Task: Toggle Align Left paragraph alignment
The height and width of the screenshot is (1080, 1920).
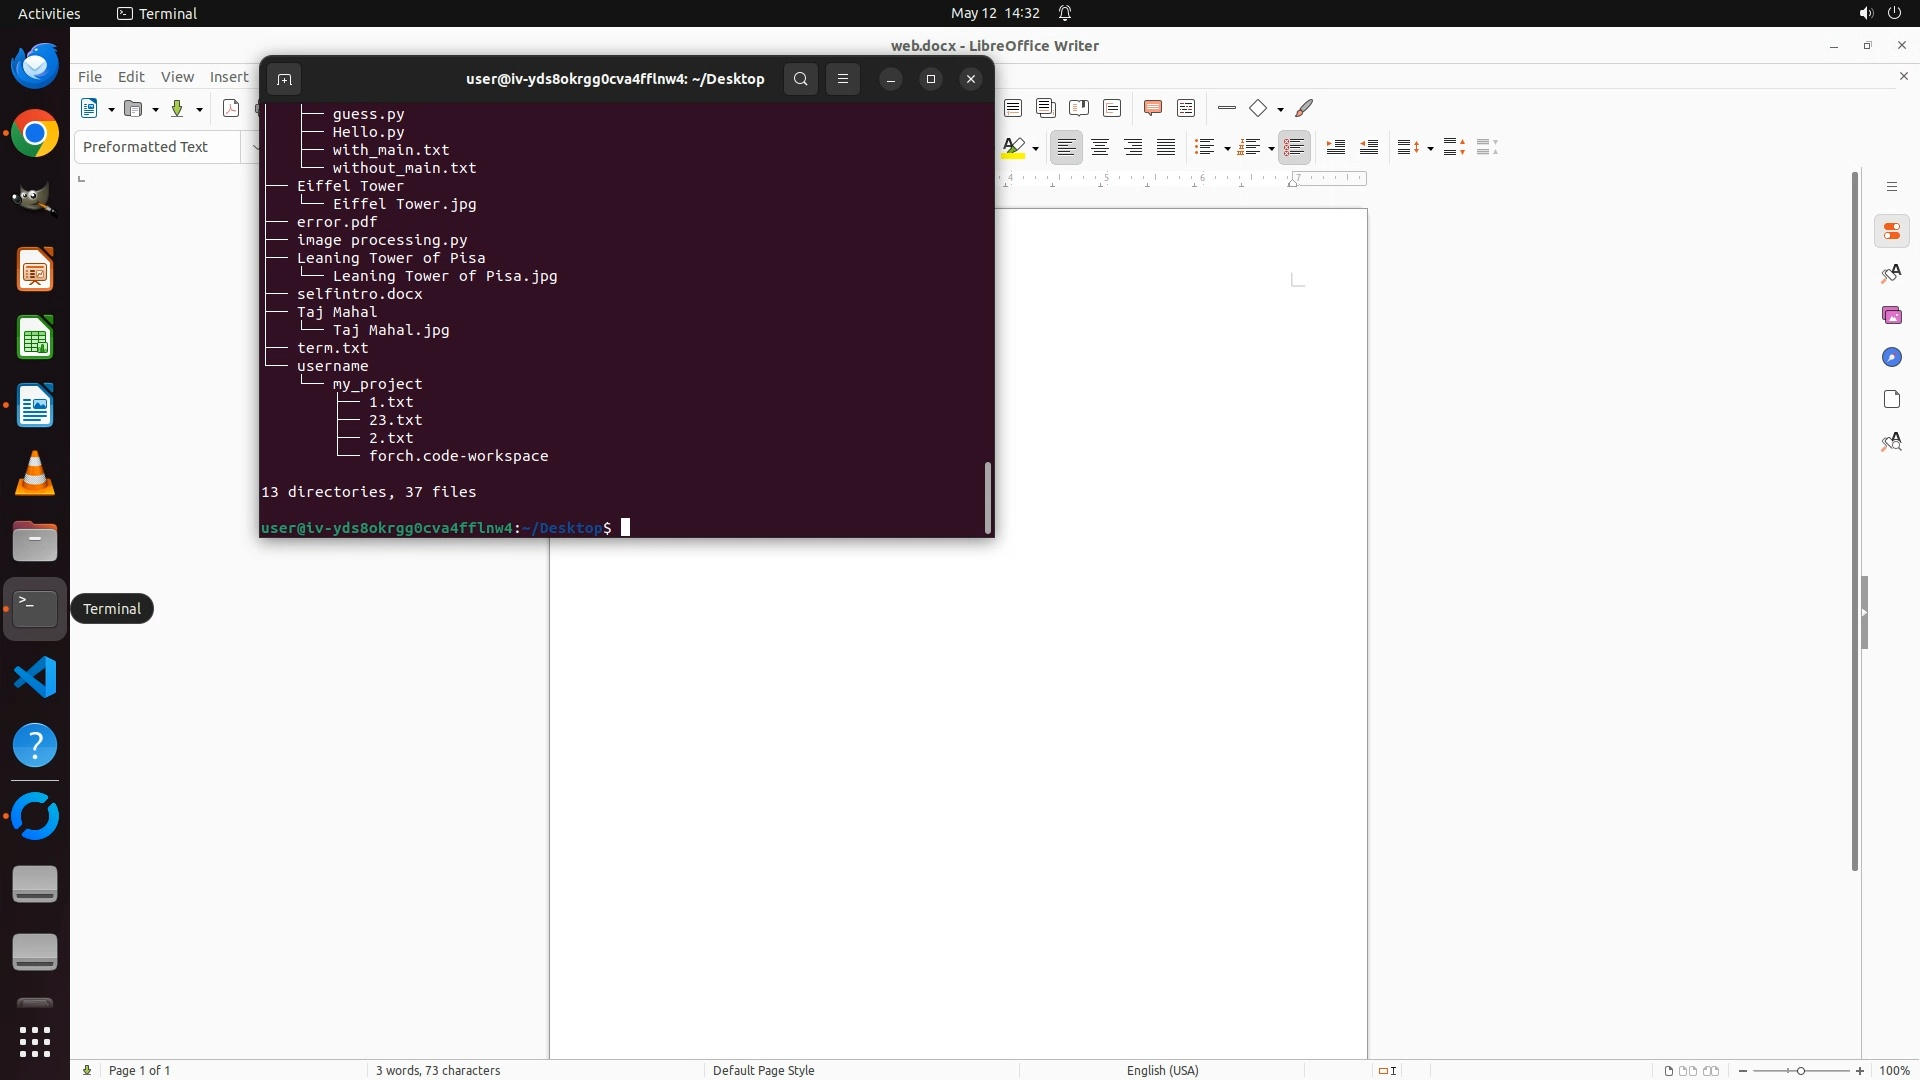Action: click(1066, 147)
